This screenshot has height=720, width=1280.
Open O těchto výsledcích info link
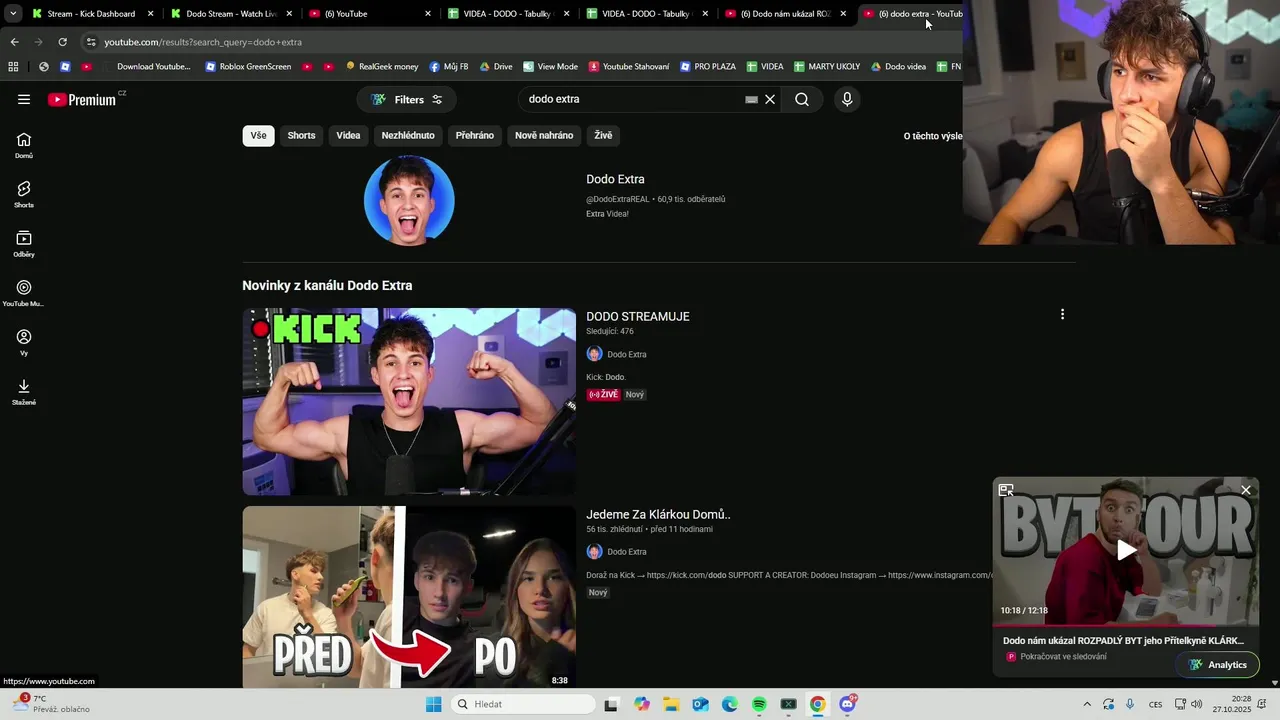(933, 136)
